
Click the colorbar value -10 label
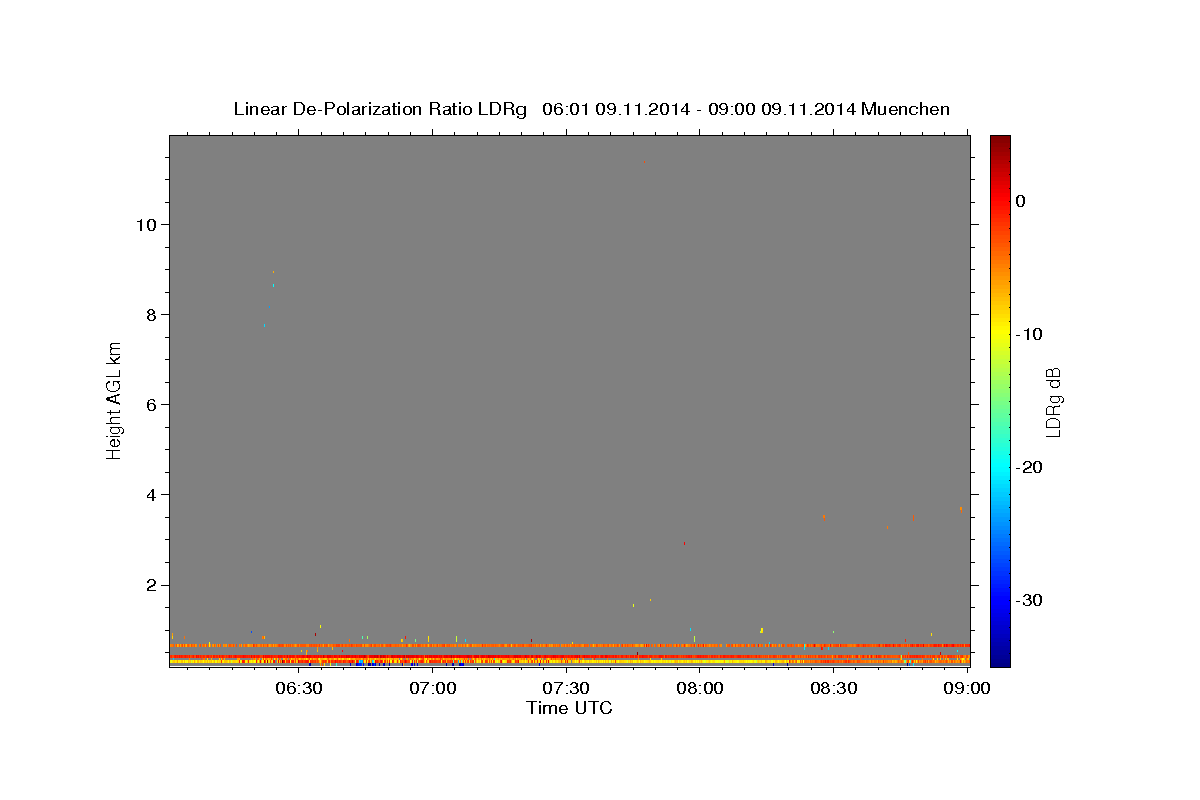[1029, 334]
